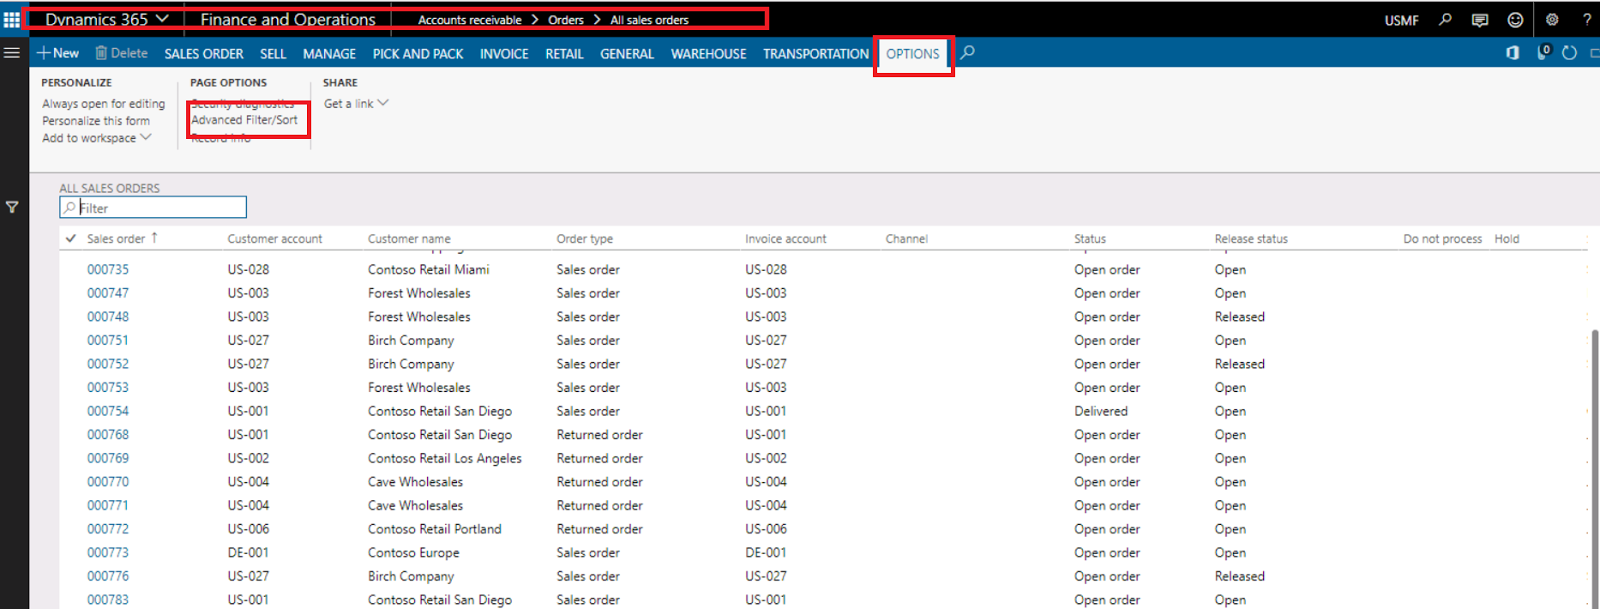Expand the Get a link dropdown
The height and width of the screenshot is (609, 1600).
pos(356,103)
